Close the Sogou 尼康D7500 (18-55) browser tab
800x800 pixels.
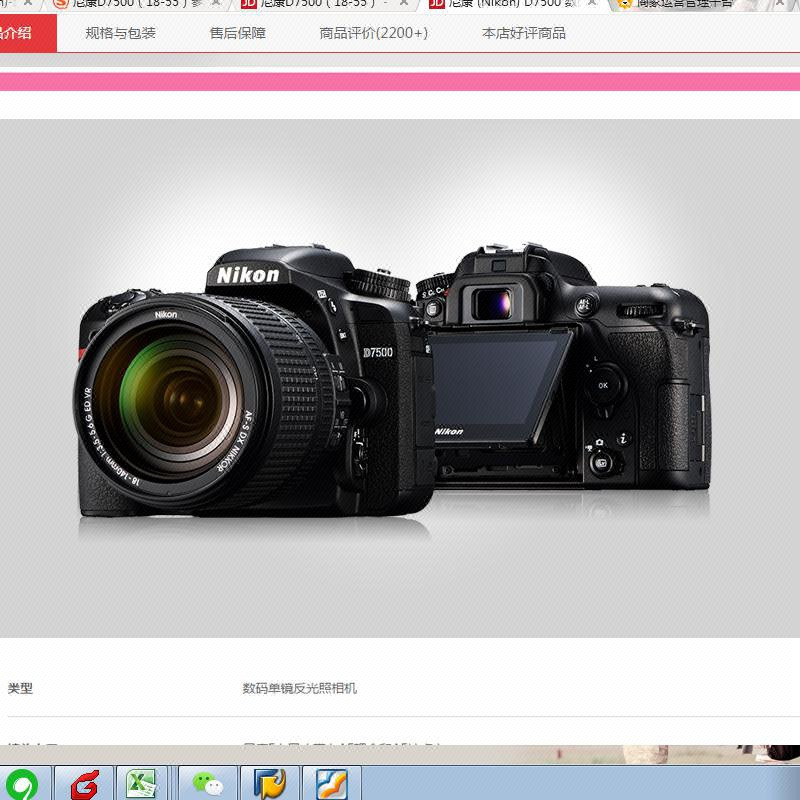[216, 3]
